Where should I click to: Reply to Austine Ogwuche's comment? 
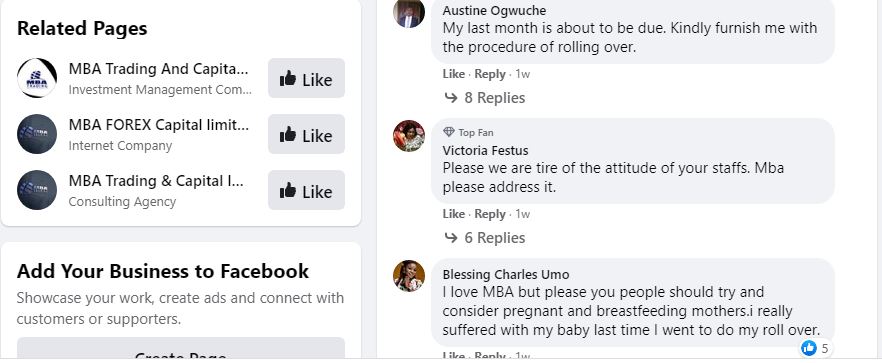click(489, 74)
